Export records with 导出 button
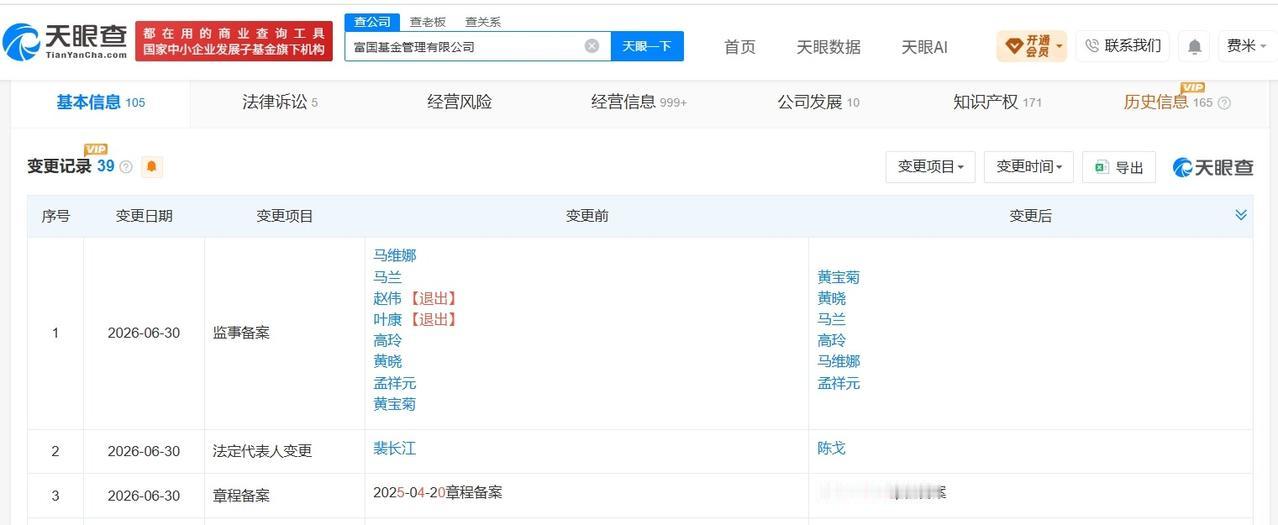This screenshot has width=1278, height=525. (1119, 167)
